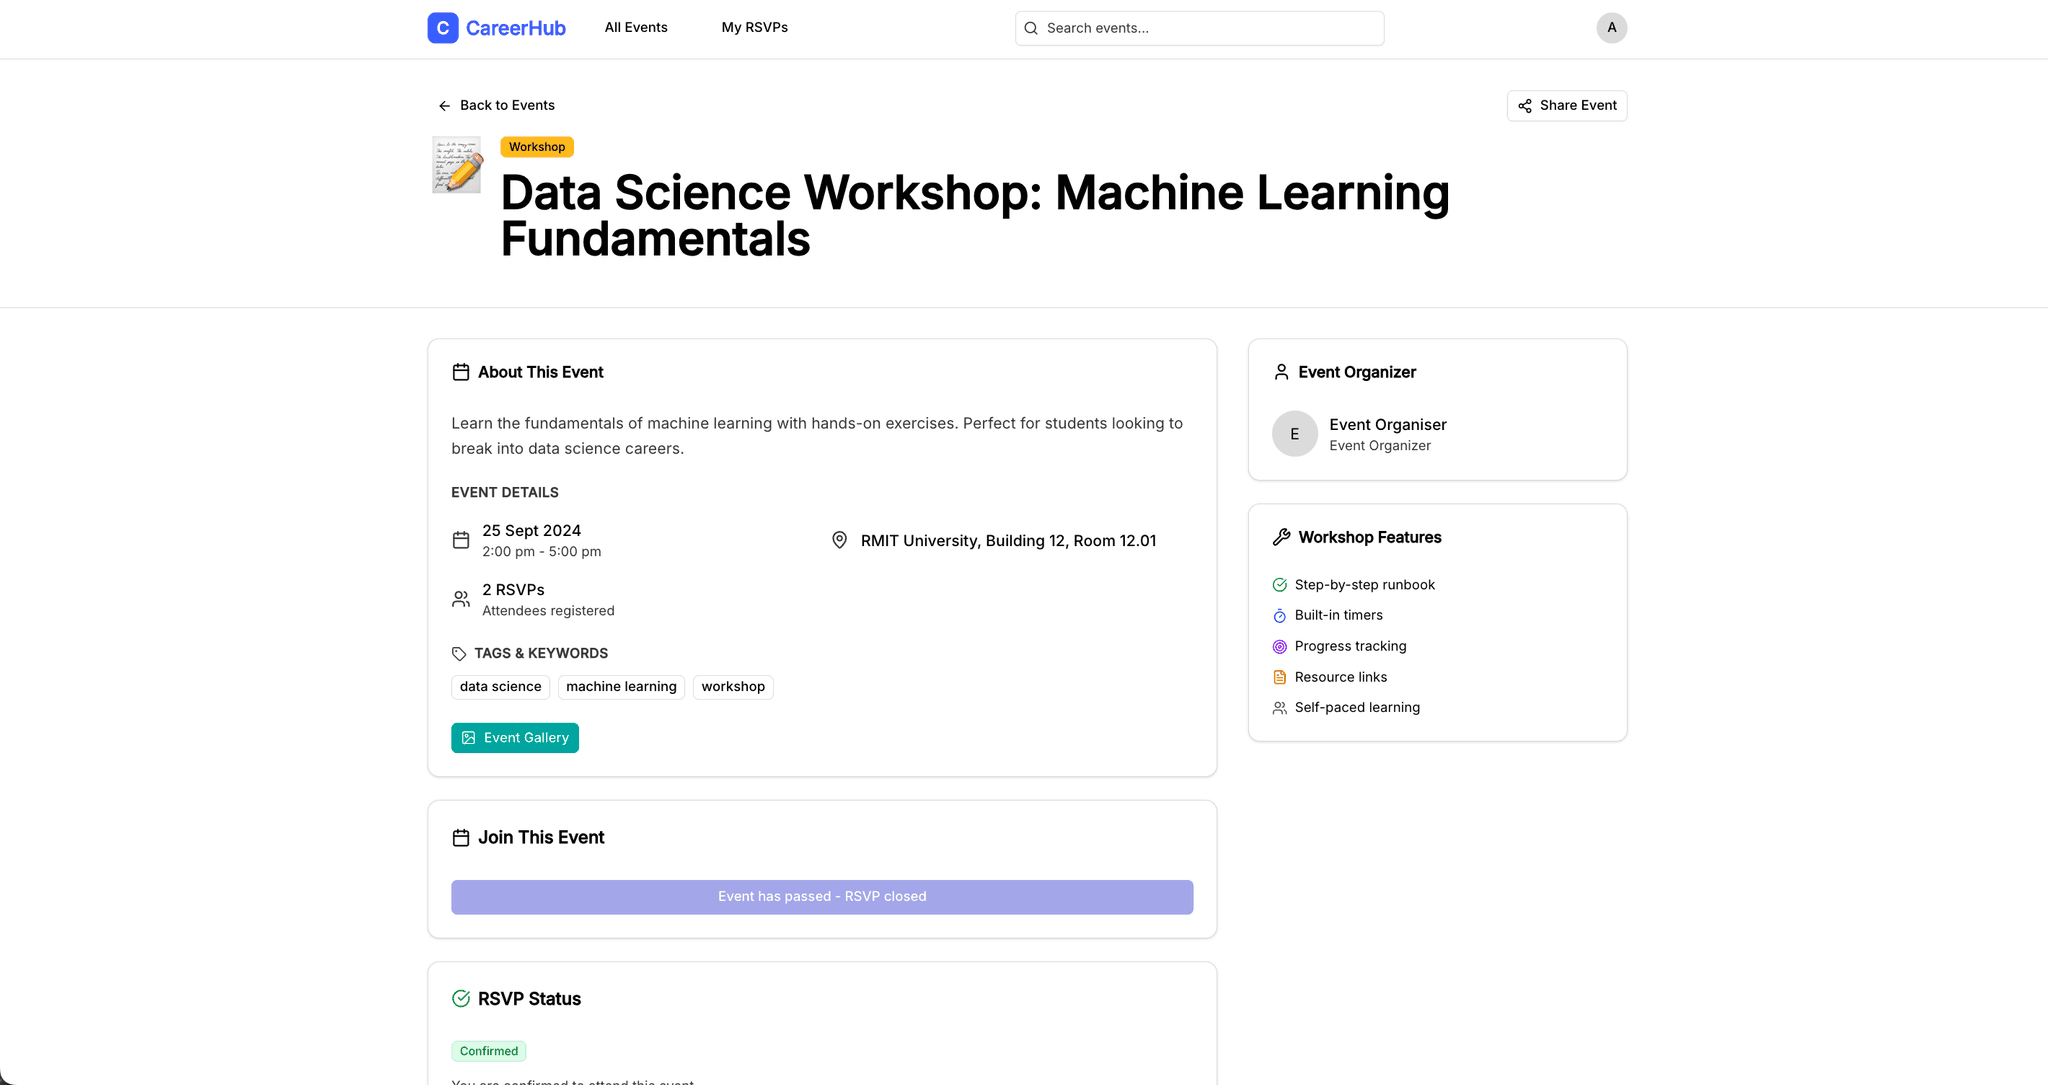Select the yellow Workshop badge
The image size is (2048, 1085).
point(536,147)
